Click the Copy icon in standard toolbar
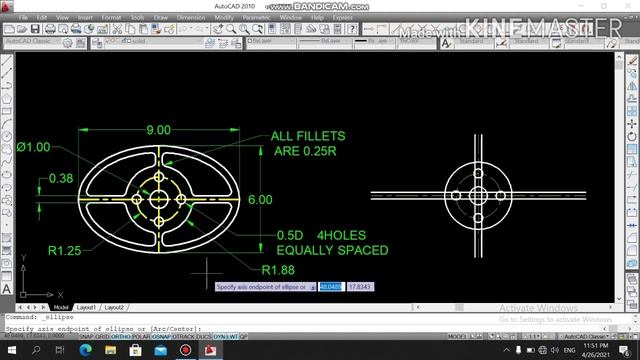 pyautogui.click(x=130, y=29)
